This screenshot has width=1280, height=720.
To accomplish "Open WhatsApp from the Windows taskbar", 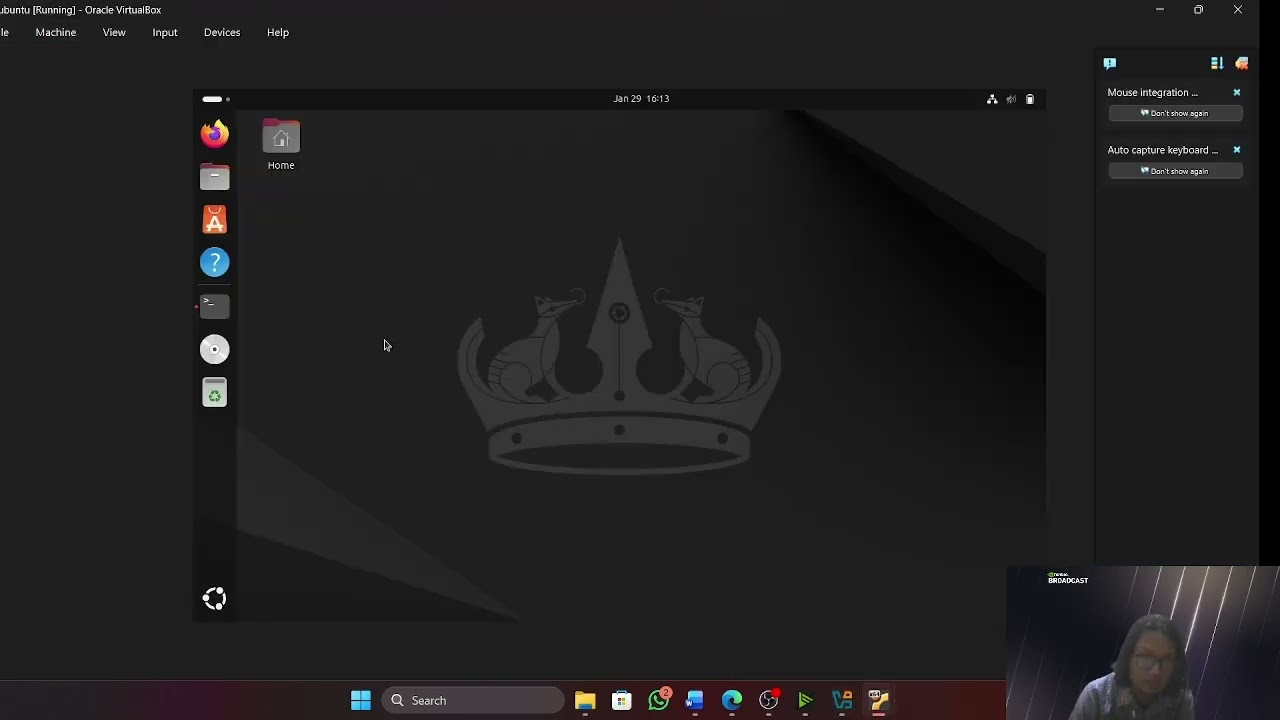I will click(x=659, y=701).
